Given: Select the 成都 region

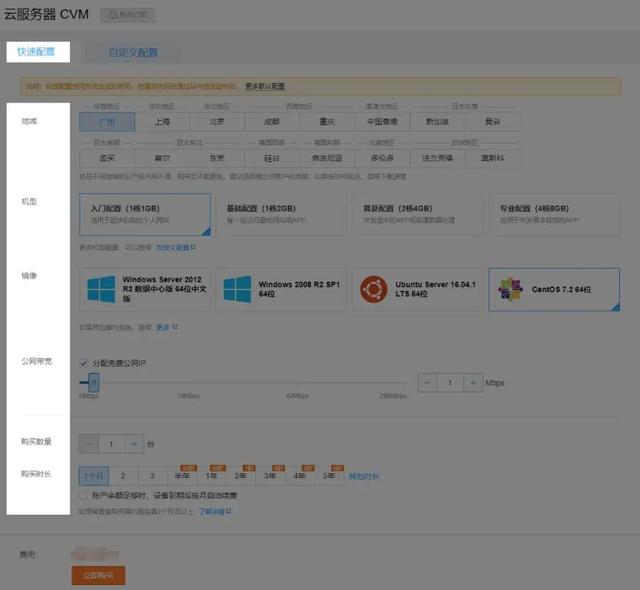Looking at the screenshot, I should point(272,122).
